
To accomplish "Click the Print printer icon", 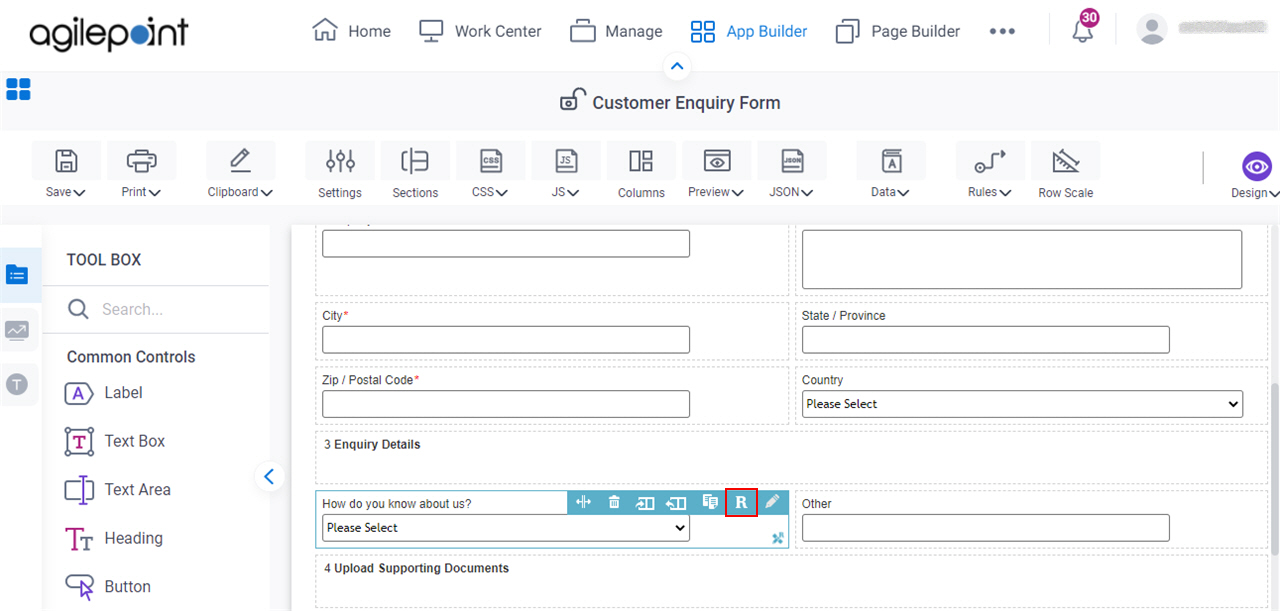I will coord(141,161).
